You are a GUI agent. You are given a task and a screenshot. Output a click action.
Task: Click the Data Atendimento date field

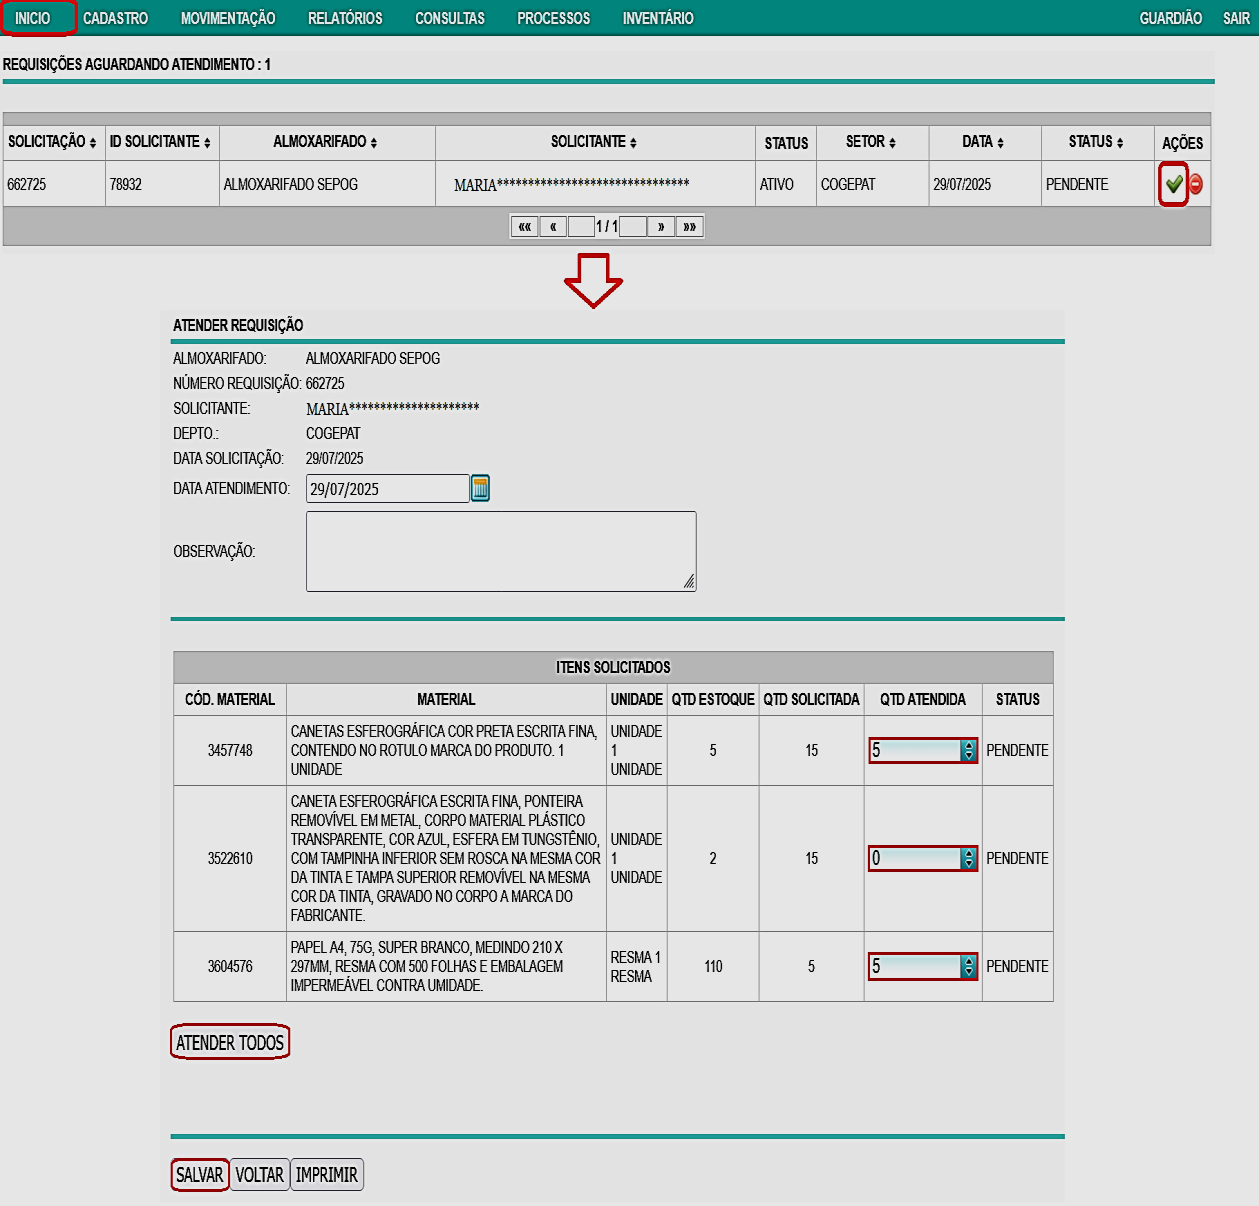click(x=387, y=489)
